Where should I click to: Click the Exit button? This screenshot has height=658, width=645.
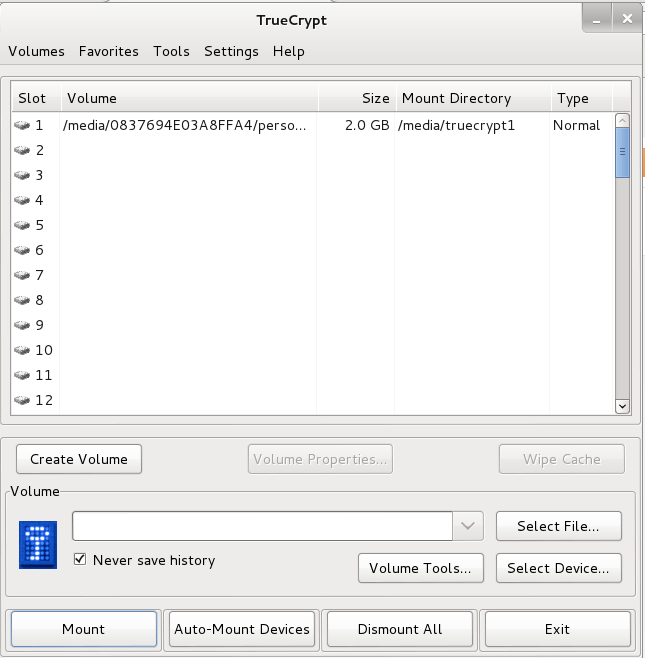coord(558,629)
